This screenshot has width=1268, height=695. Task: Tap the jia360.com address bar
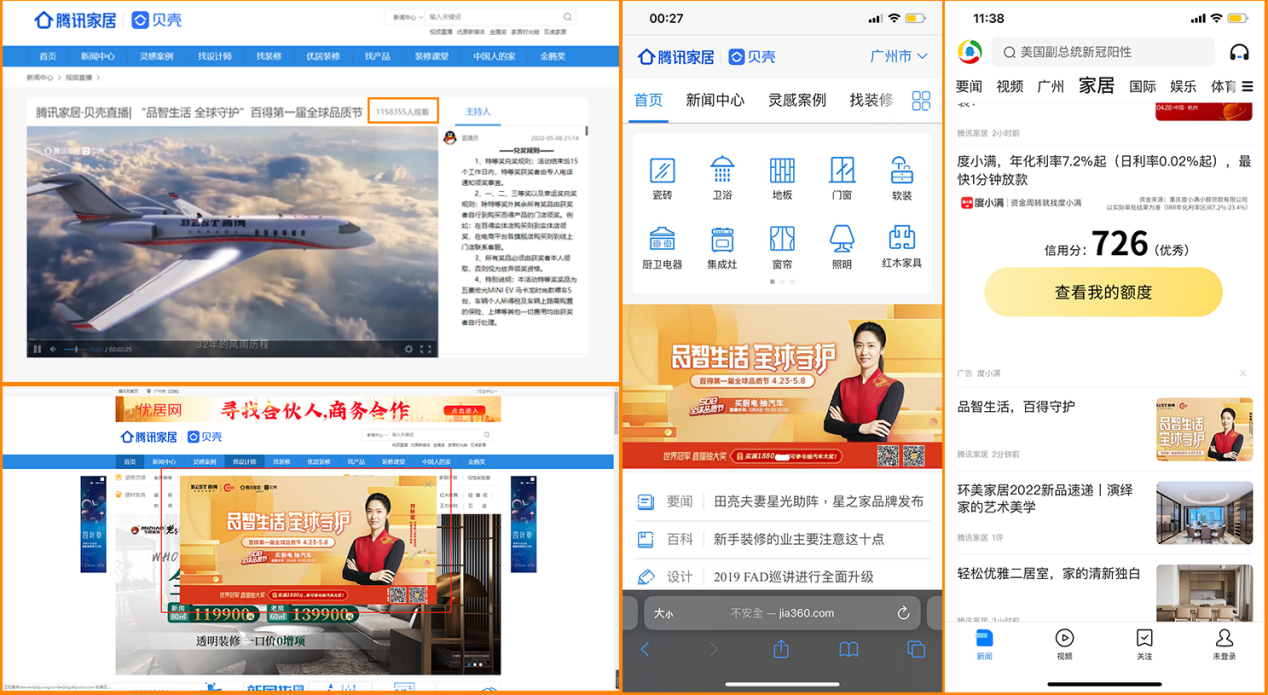point(781,613)
